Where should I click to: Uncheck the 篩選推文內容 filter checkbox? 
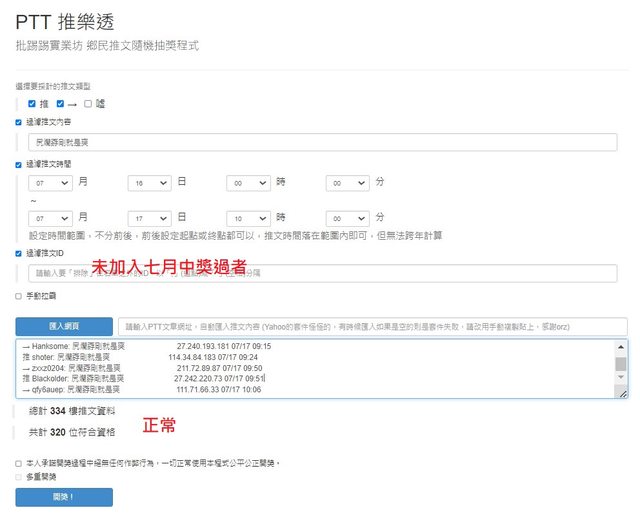coord(19,122)
